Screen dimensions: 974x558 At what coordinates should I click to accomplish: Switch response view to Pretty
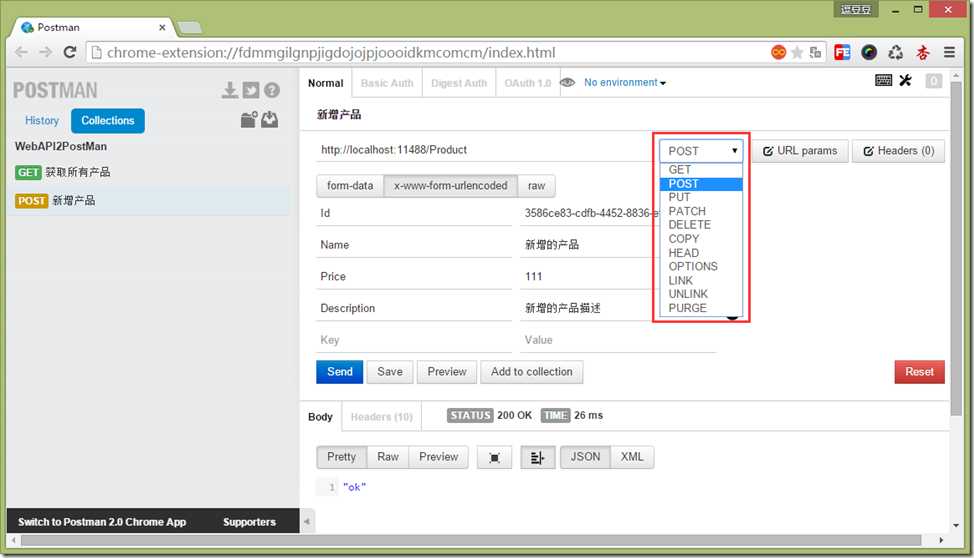[342, 457]
